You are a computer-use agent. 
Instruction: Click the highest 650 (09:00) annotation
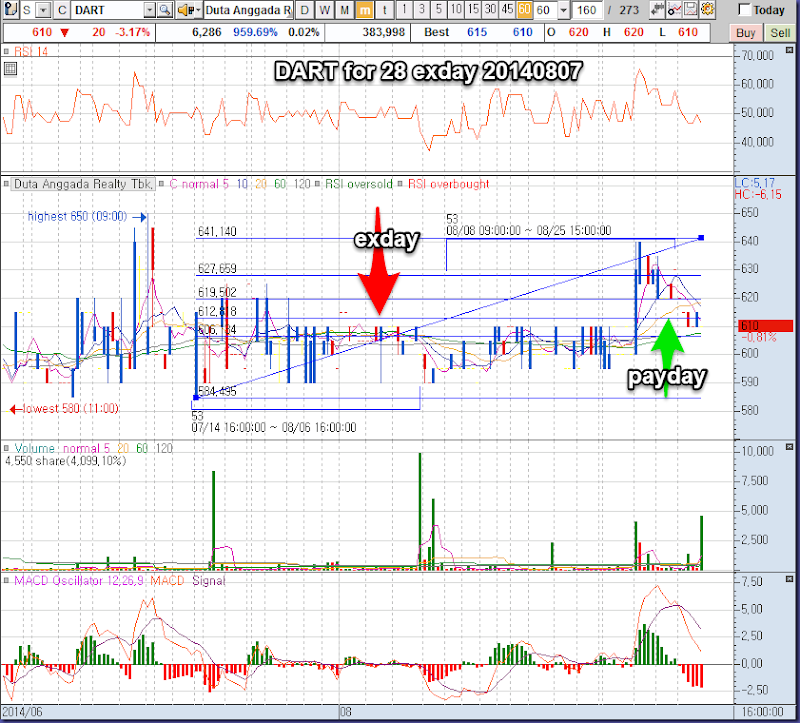coord(77,216)
